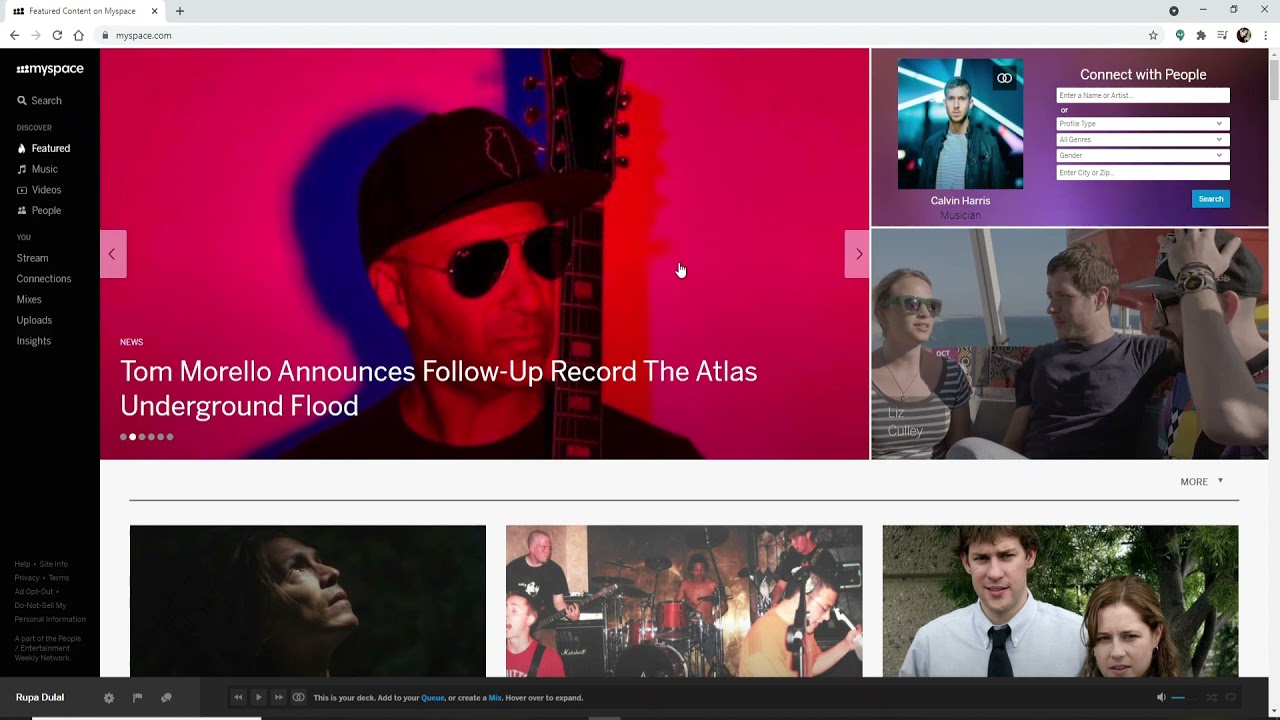The height and width of the screenshot is (720, 1280).
Task: Open Profile Type dropdown
Action: 1143,124
